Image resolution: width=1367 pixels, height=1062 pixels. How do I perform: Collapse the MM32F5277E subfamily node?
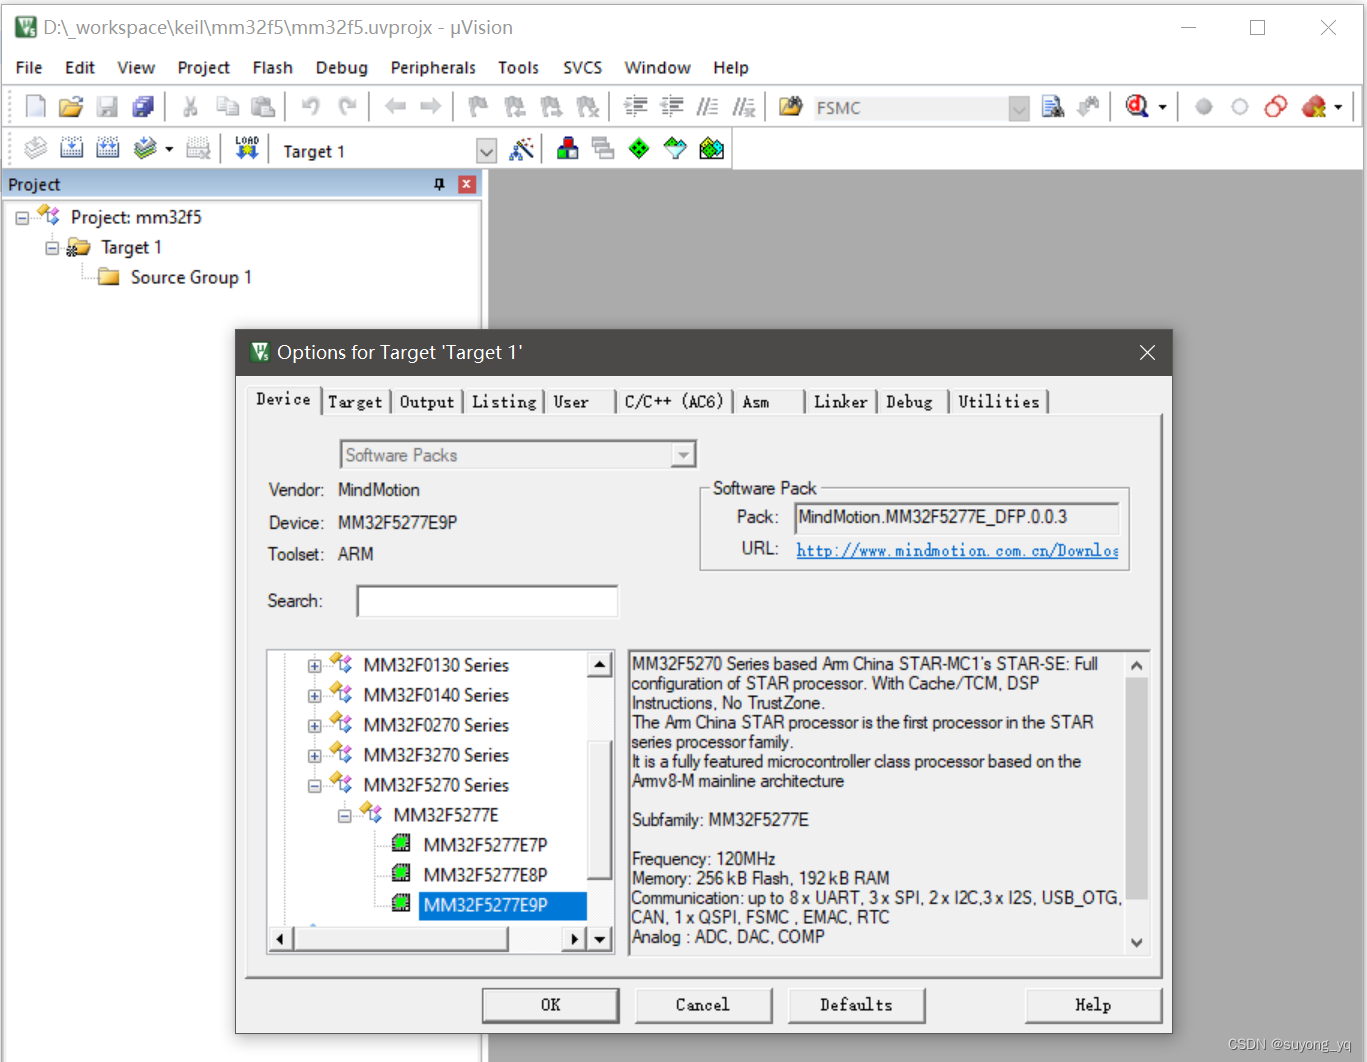pos(344,815)
